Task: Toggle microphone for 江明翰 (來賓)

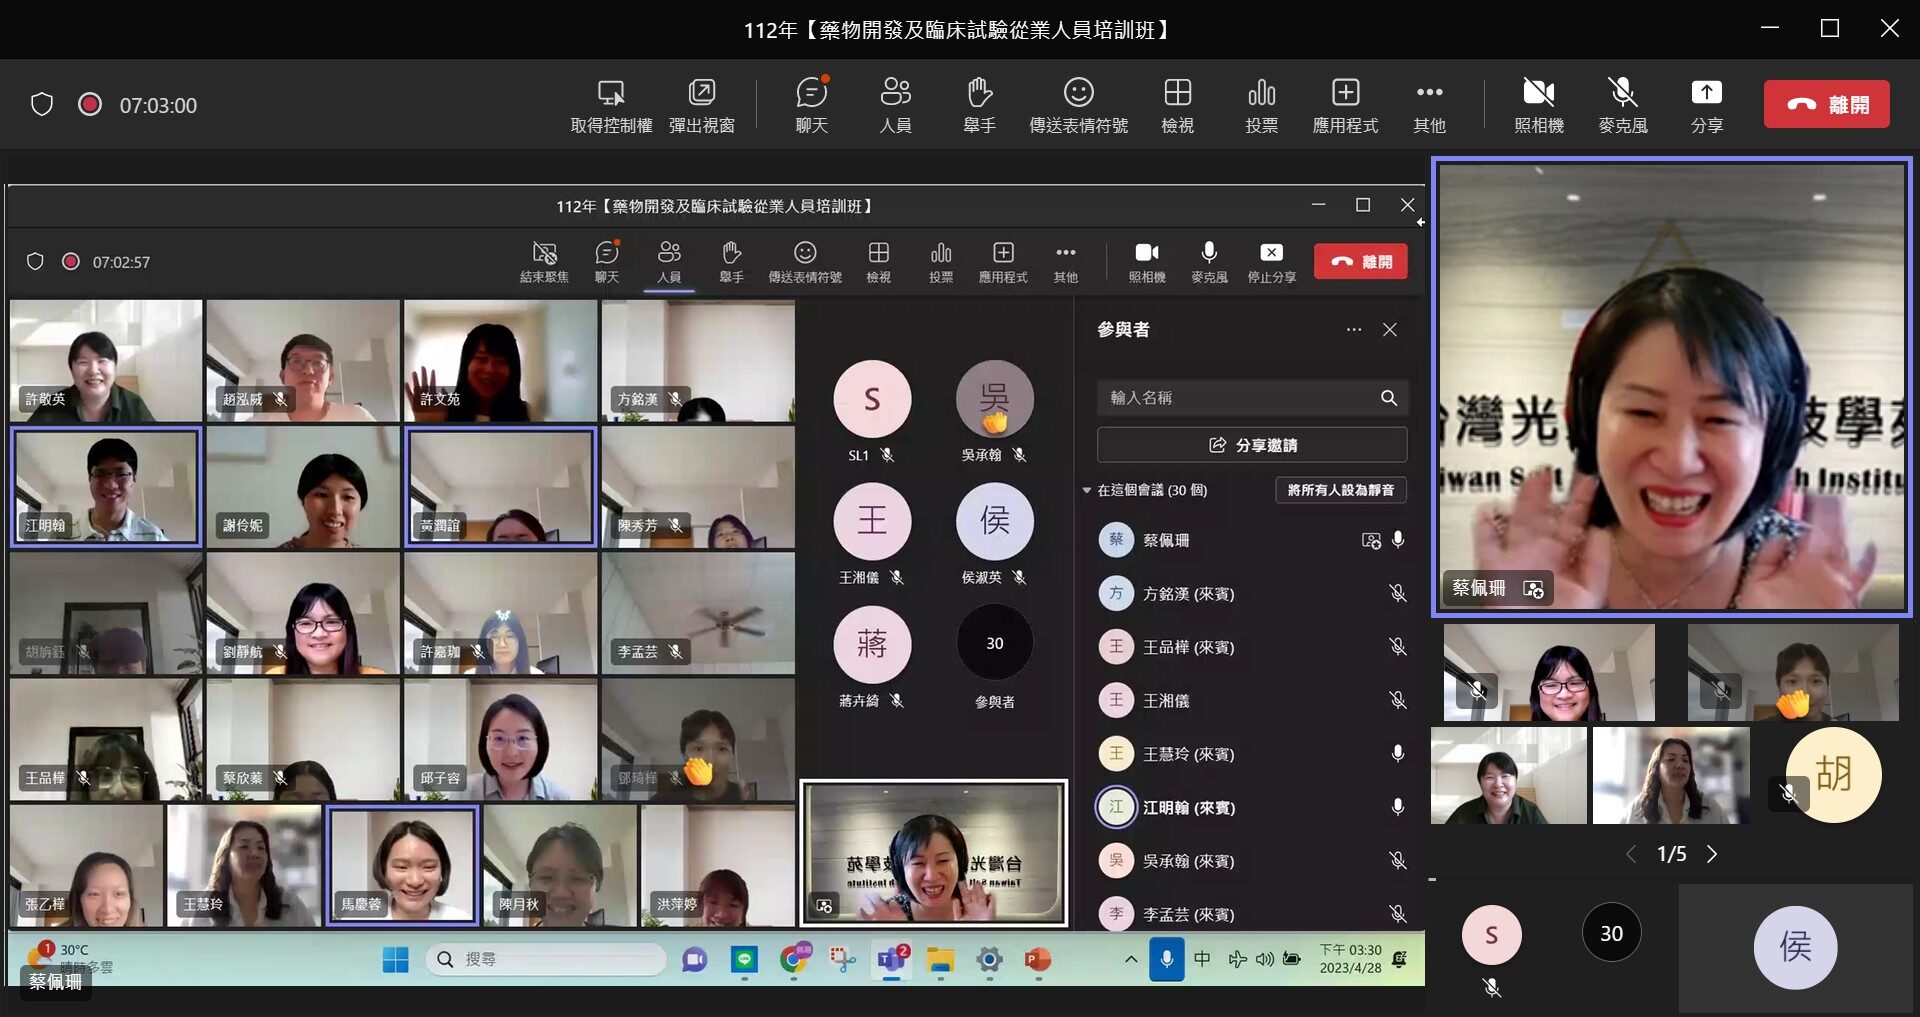Action: coord(1398,807)
